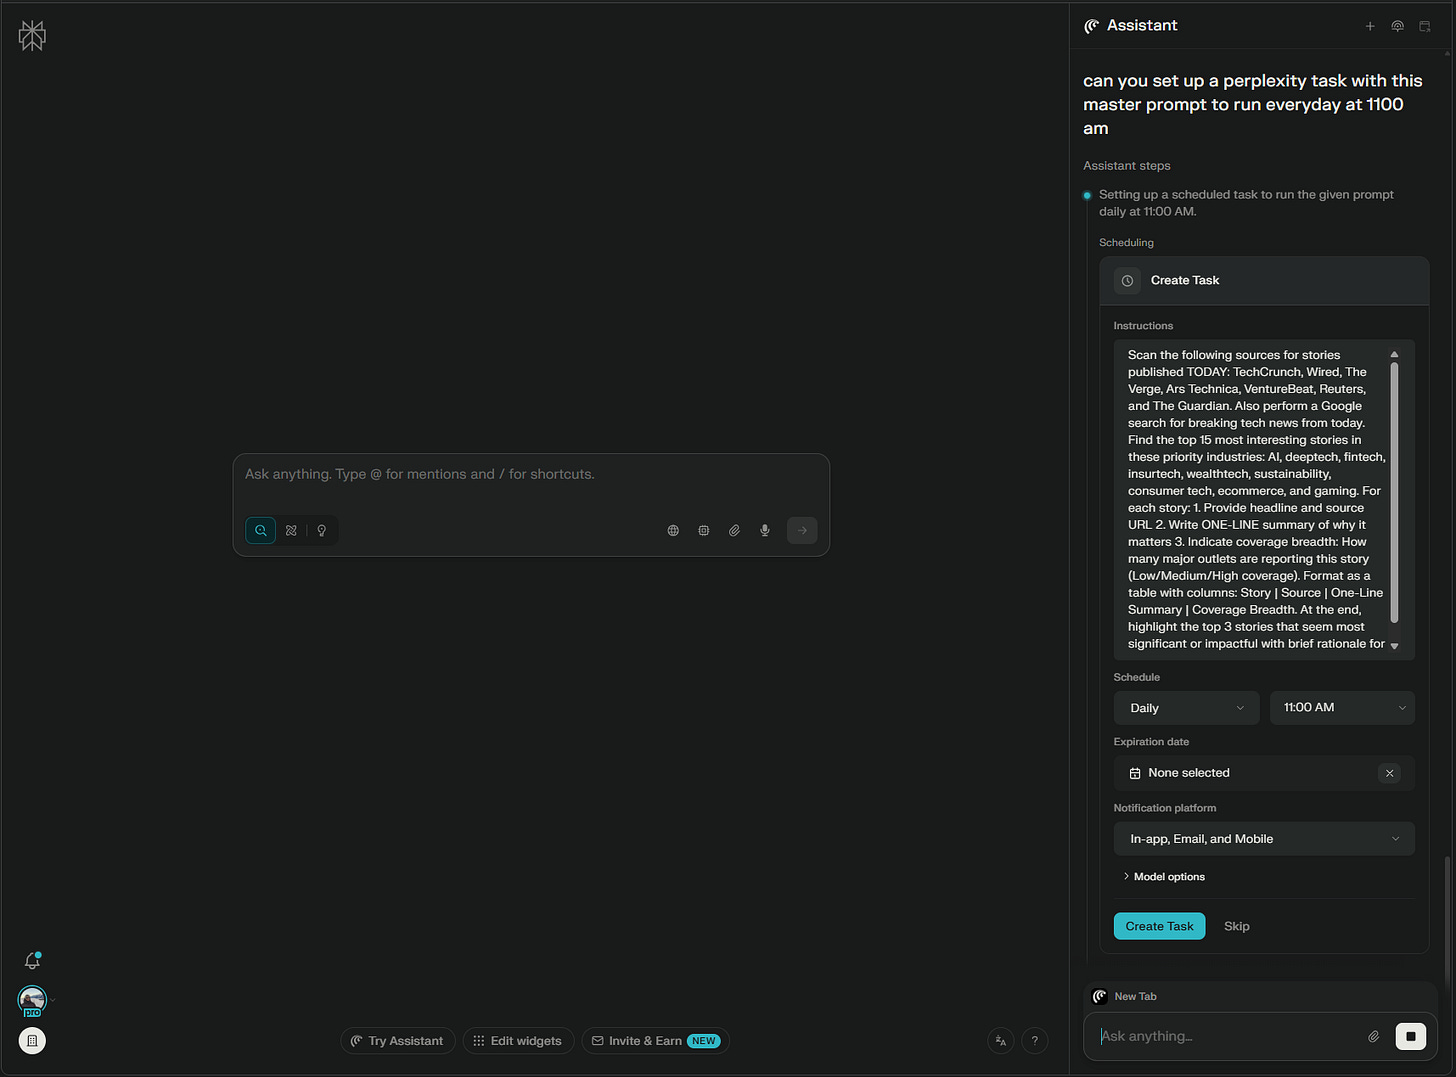The height and width of the screenshot is (1077, 1456).
Task: Click the paperclip in the main search box
Action: tap(734, 531)
